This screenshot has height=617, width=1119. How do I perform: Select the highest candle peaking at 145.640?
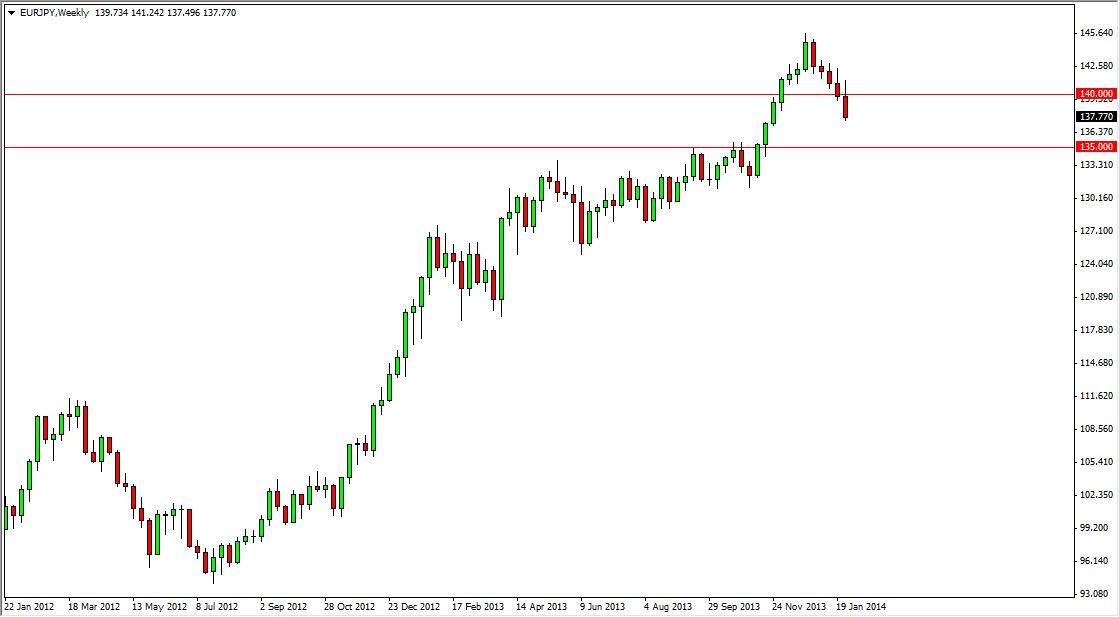[x=808, y=50]
